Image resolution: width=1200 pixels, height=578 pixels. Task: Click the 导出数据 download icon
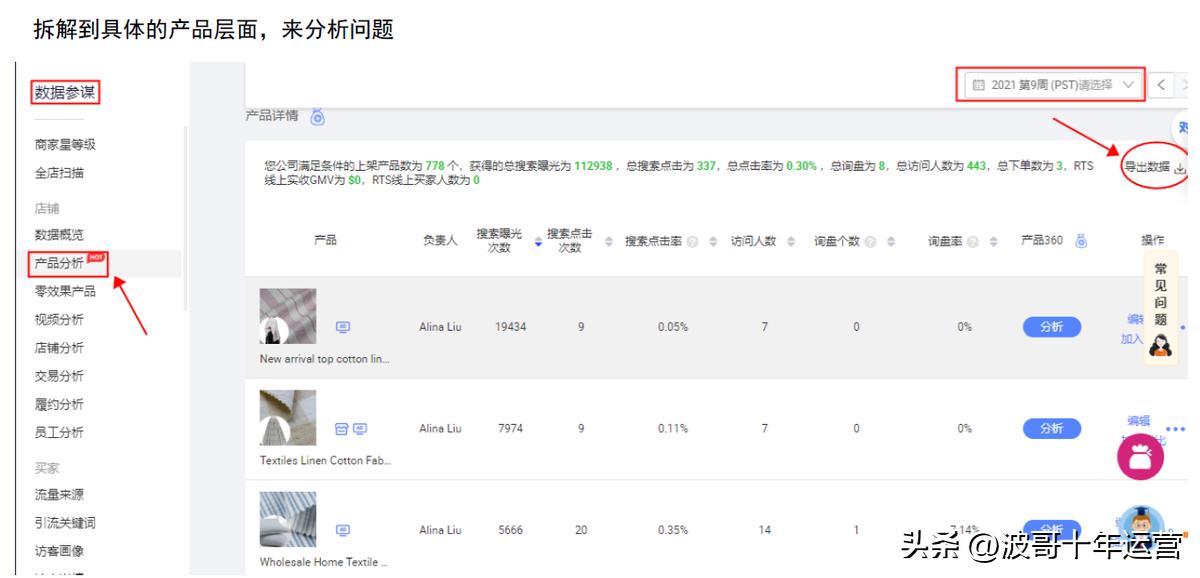click(x=1179, y=168)
